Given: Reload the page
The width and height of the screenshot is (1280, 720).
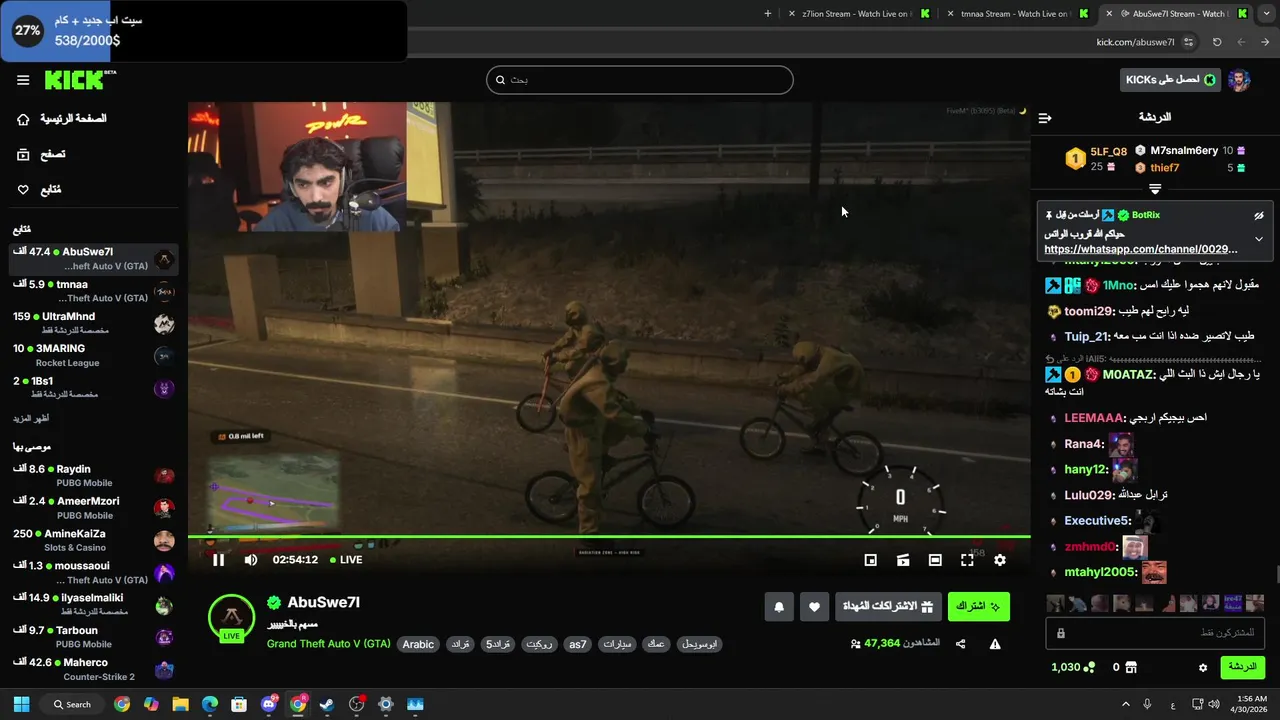Looking at the screenshot, I should click(x=1217, y=42).
